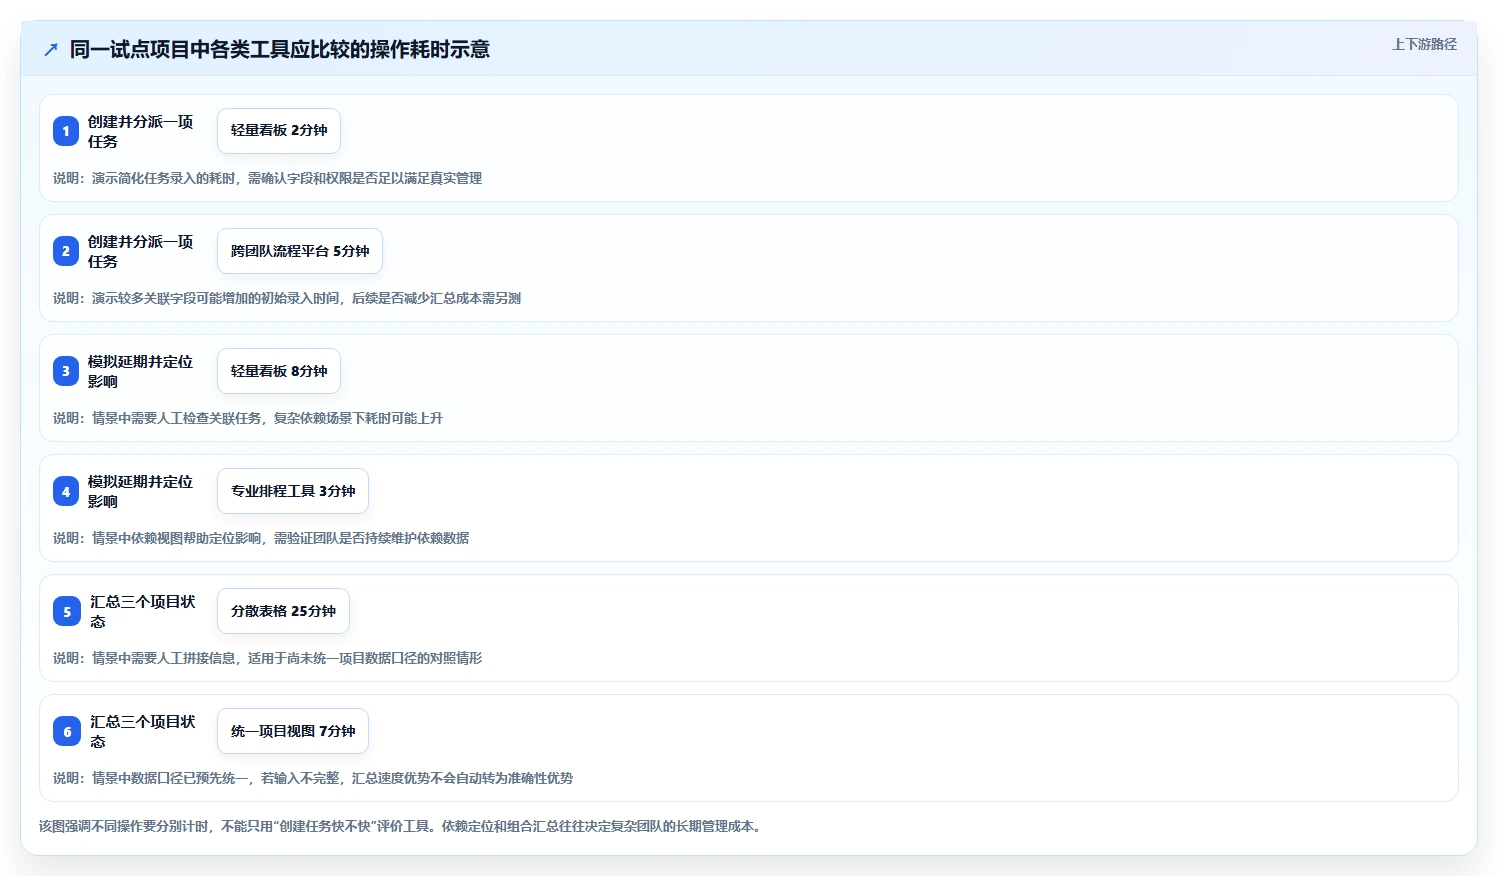Select the step 3 title 模拟延期并定位影响
This screenshot has height=876, width=1498.
(x=140, y=371)
